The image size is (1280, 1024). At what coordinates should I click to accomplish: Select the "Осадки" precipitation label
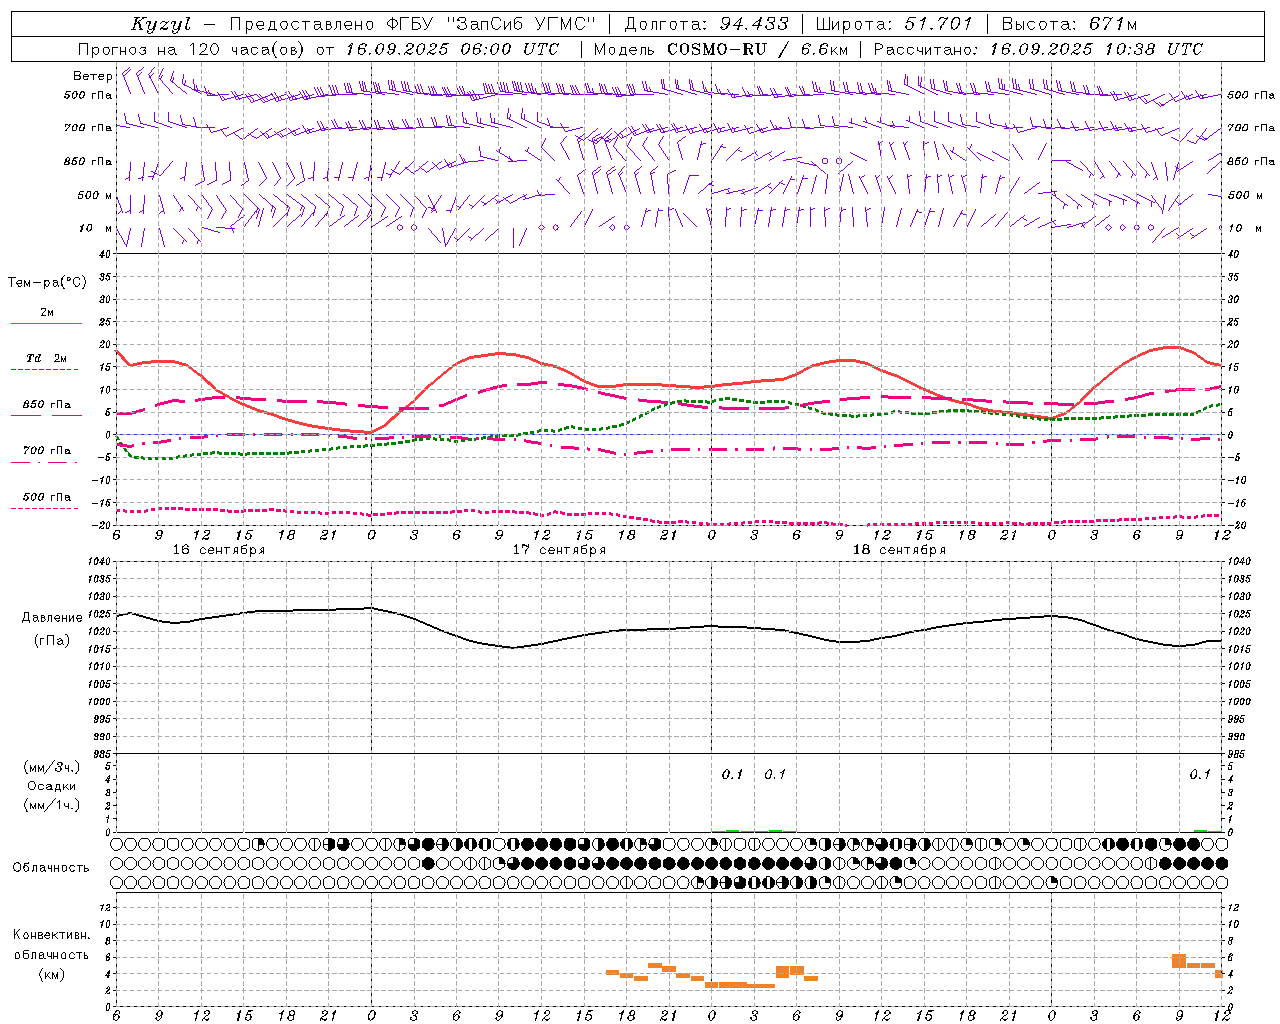tap(52, 786)
